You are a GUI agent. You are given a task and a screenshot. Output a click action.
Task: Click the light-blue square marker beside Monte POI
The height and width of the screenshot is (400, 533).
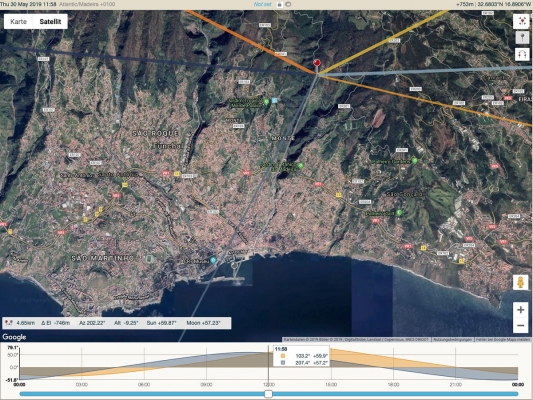pyautogui.click(x=274, y=101)
